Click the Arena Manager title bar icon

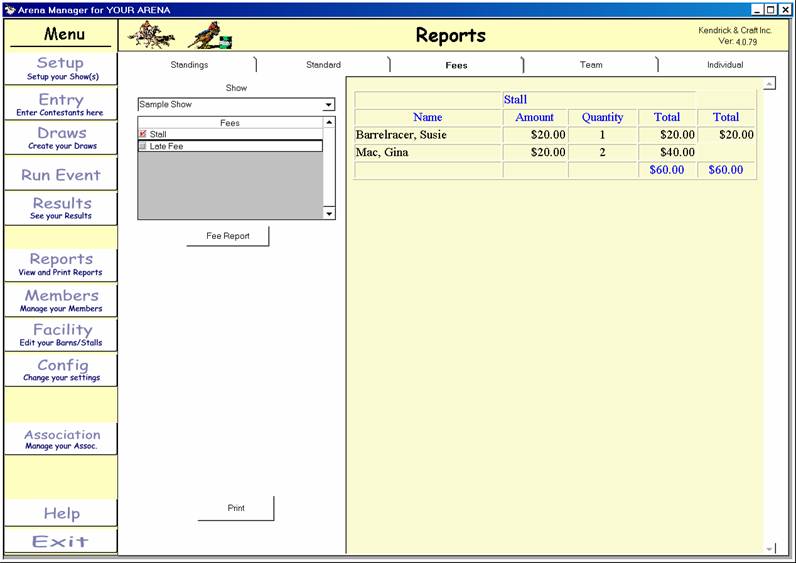(x=9, y=9)
